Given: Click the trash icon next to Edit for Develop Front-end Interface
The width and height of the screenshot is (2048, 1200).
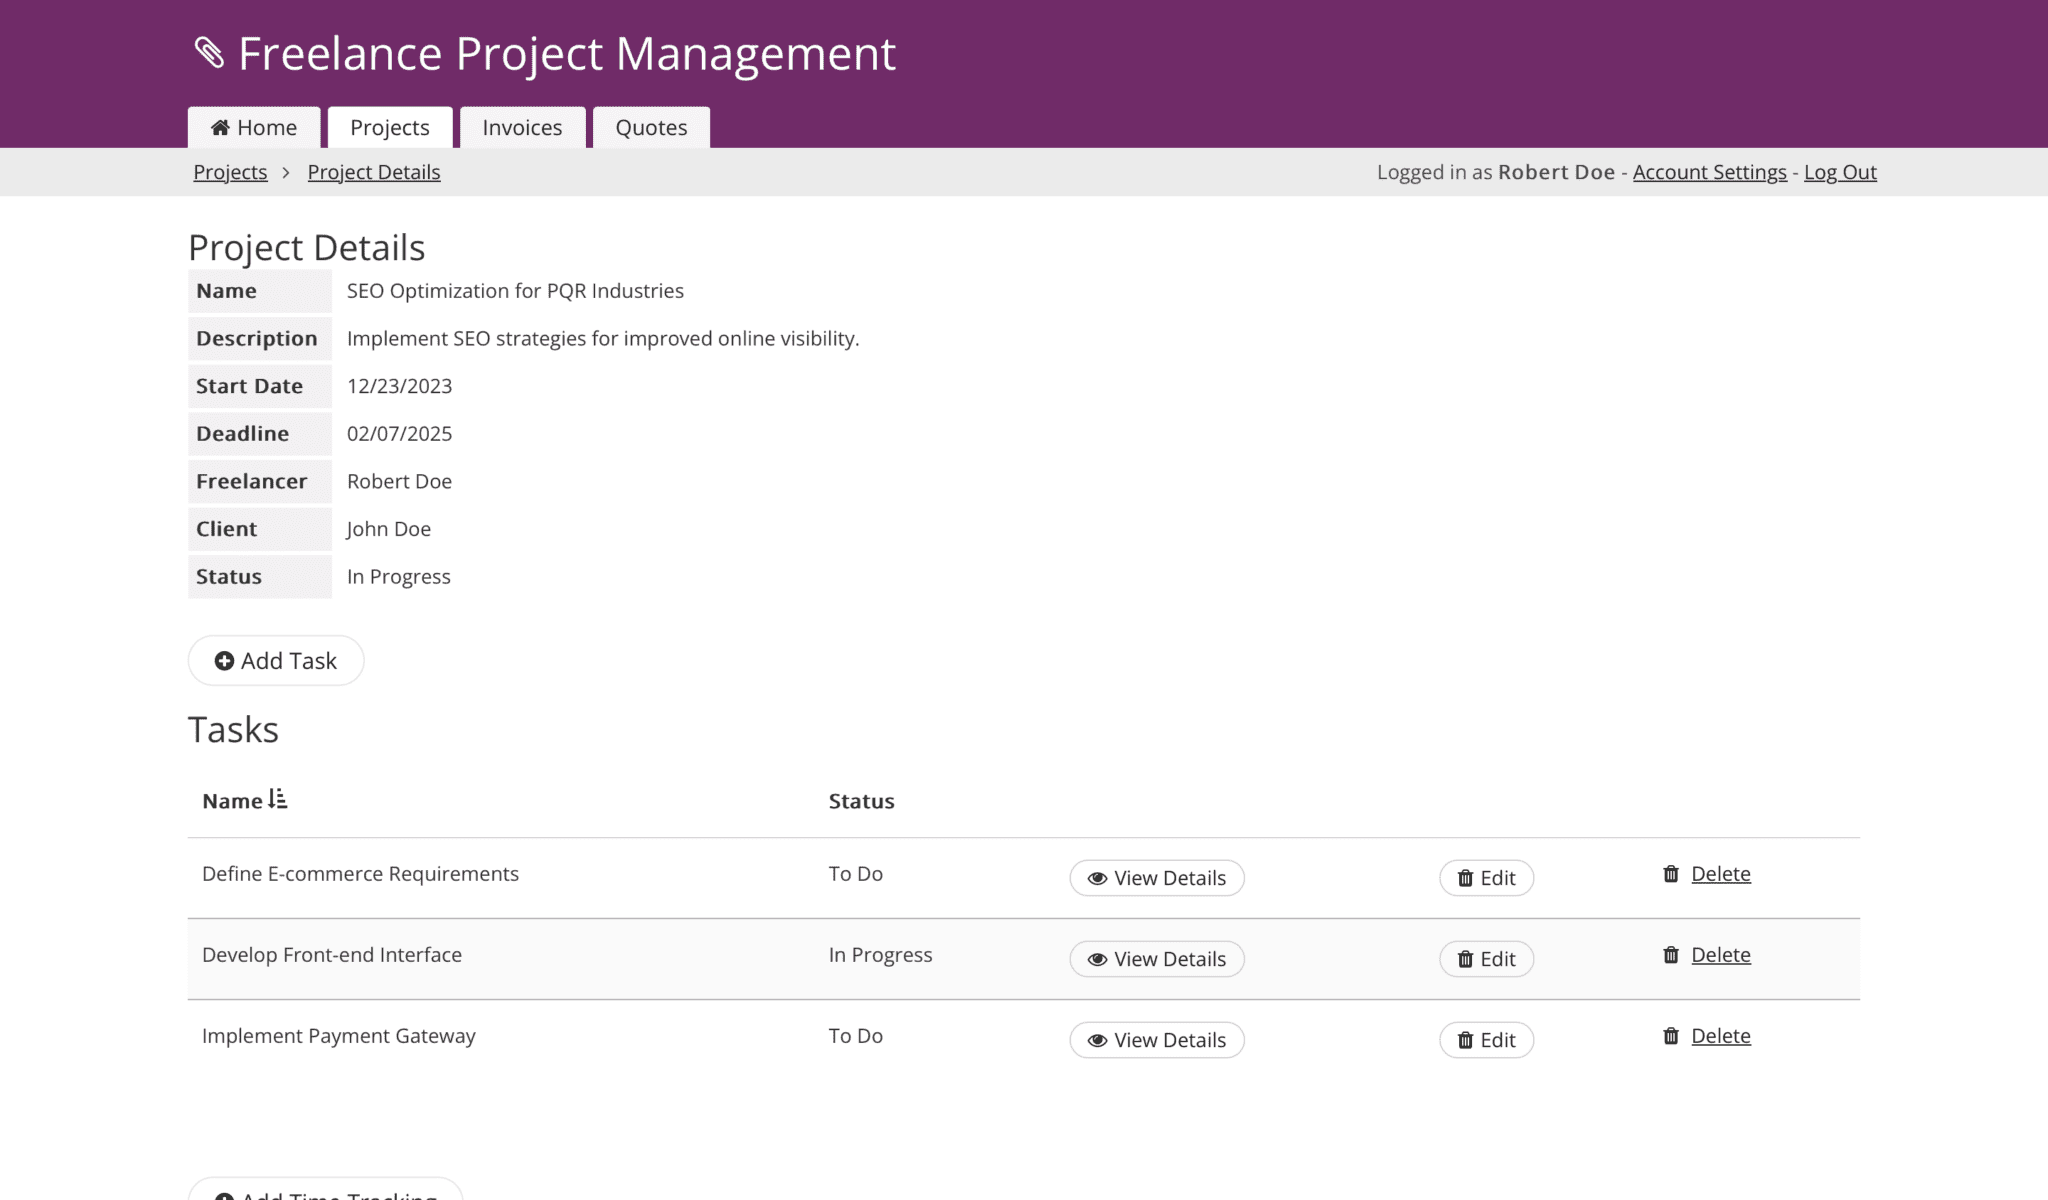Looking at the screenshot, I should tap(1464, 959).
